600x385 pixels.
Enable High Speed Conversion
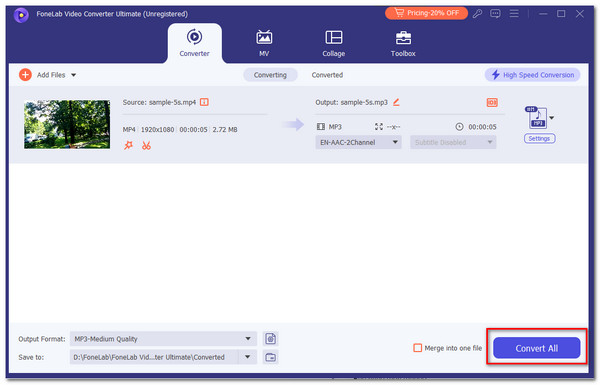point(533,75)
